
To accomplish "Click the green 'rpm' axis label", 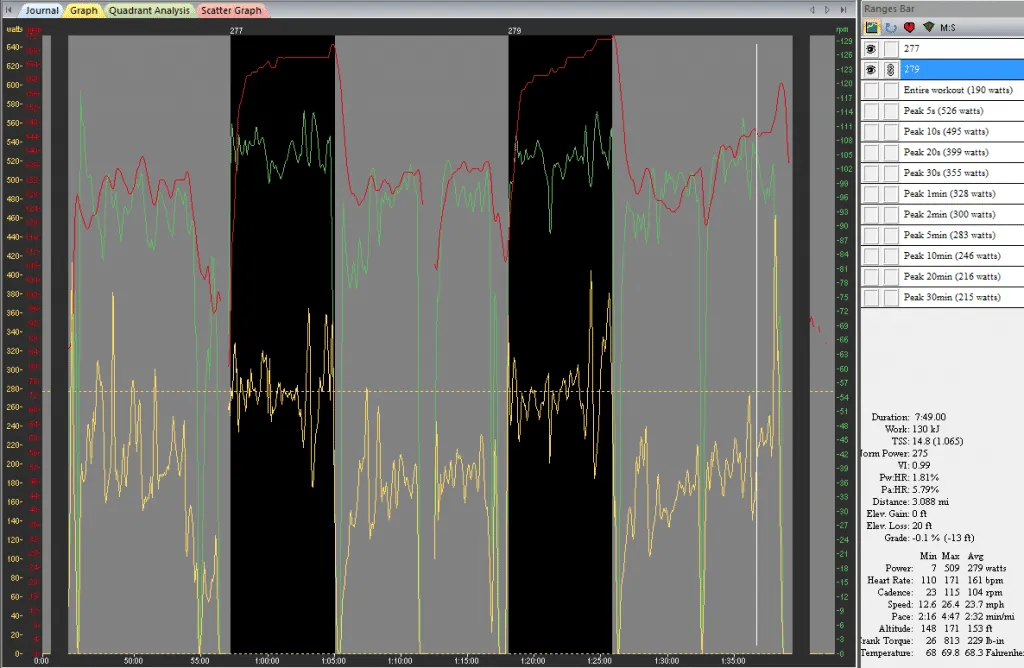I will [842, 29].
